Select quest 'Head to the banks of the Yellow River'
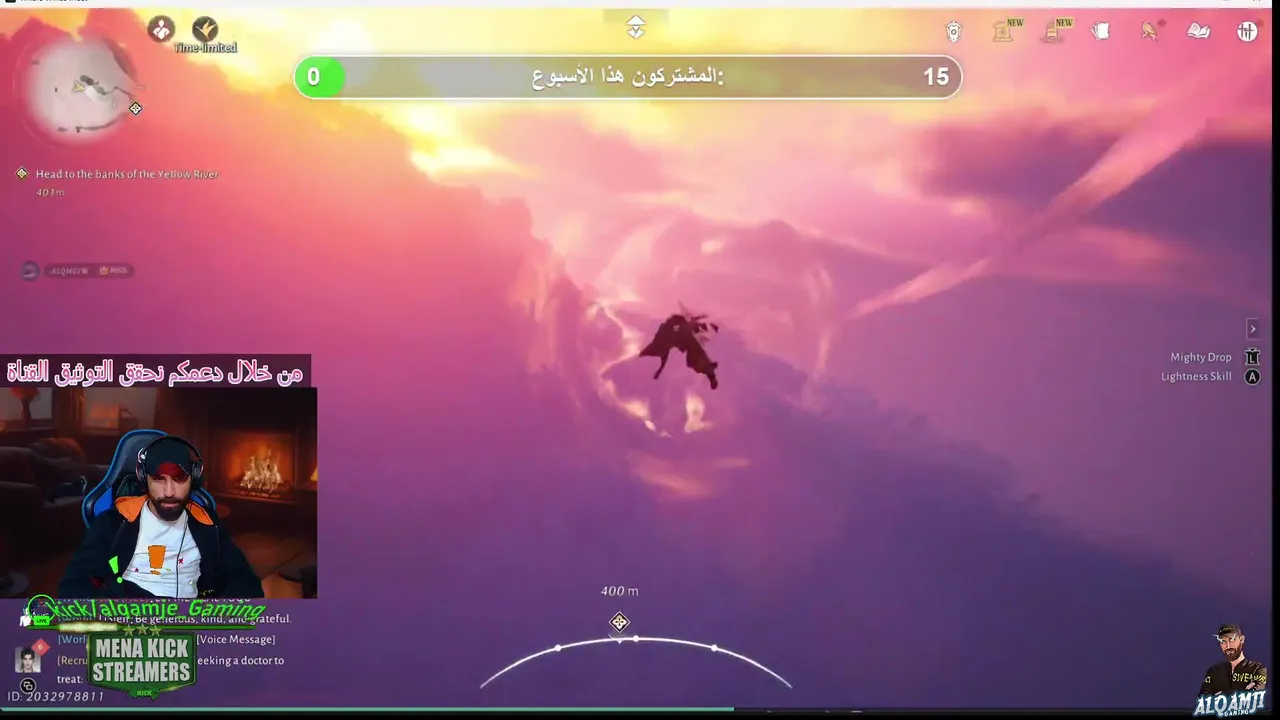 (127, 174)
